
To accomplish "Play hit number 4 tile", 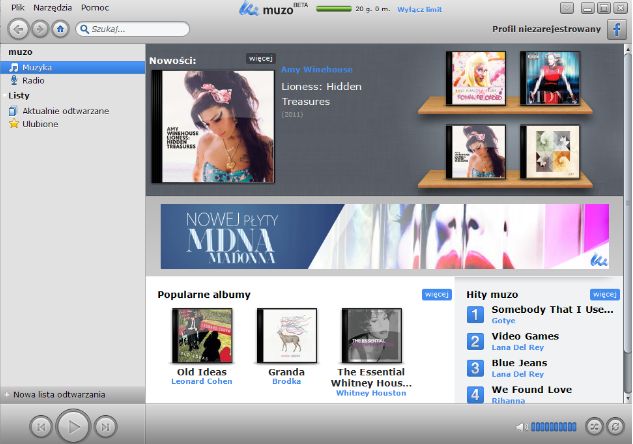I will click(x=475, y=395).
